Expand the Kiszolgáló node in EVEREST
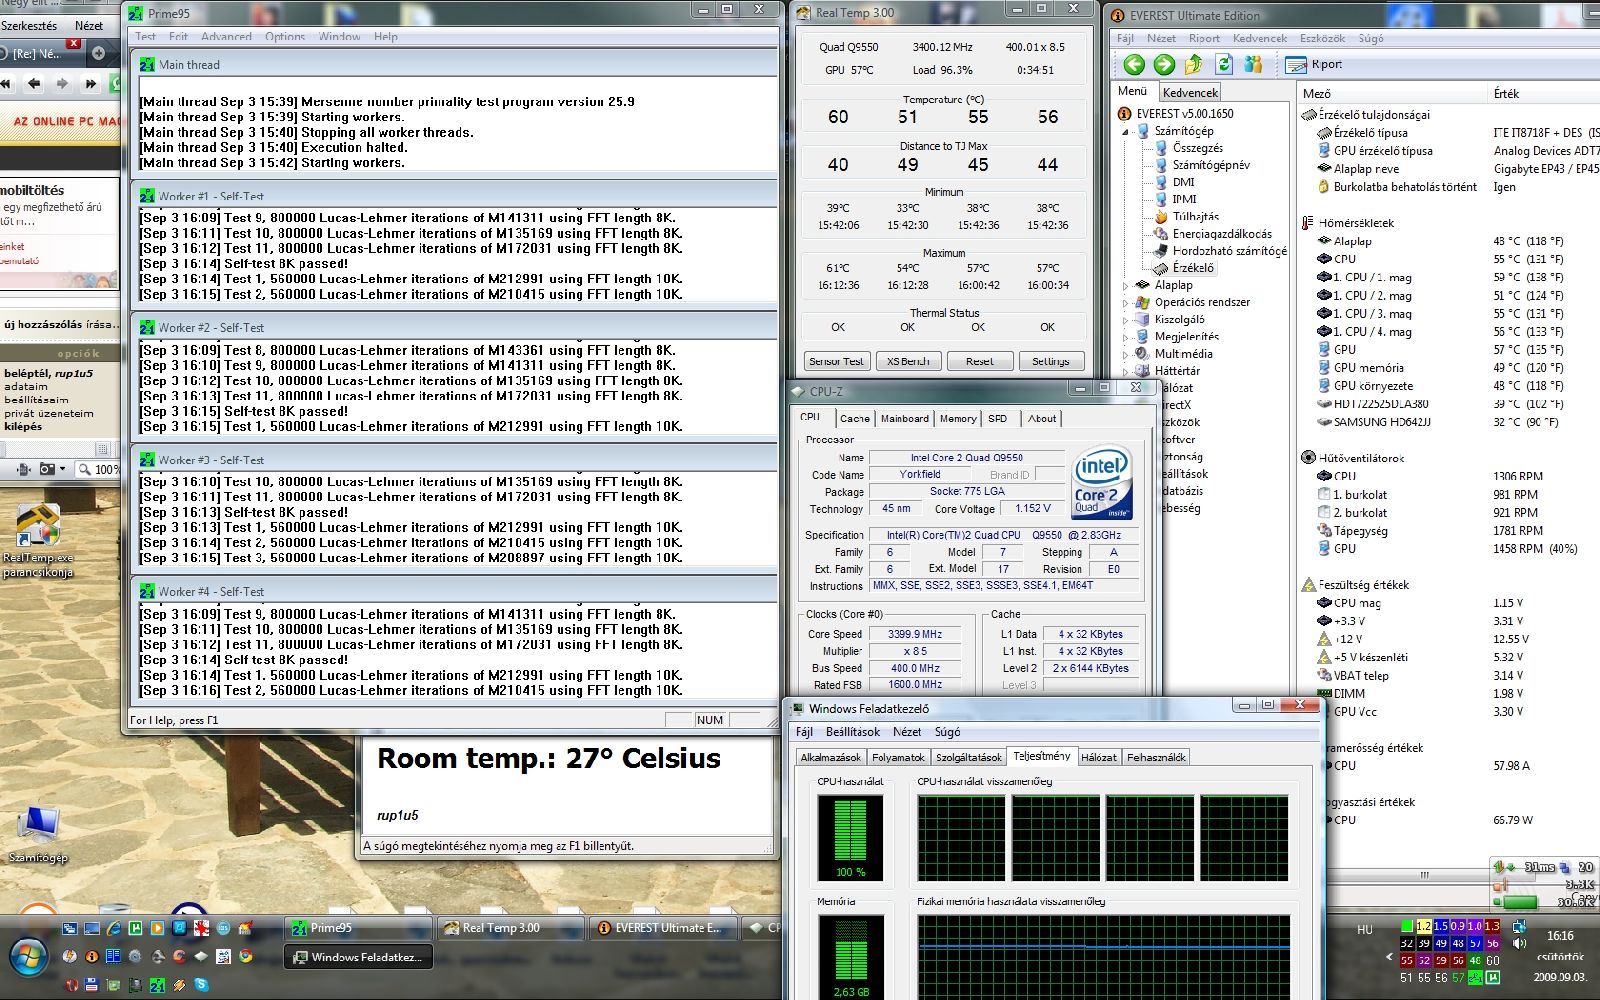Image resolution: width=1600 pixels, height=1000 pixels. (1126, 319)
